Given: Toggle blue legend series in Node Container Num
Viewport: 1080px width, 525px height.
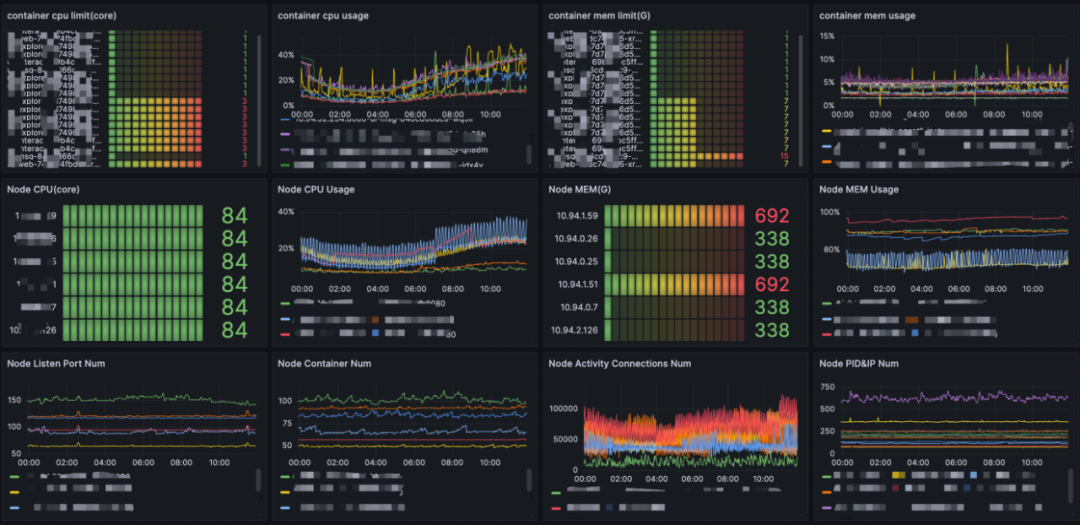Looking at the screenshot, I should tap(285, 508).
